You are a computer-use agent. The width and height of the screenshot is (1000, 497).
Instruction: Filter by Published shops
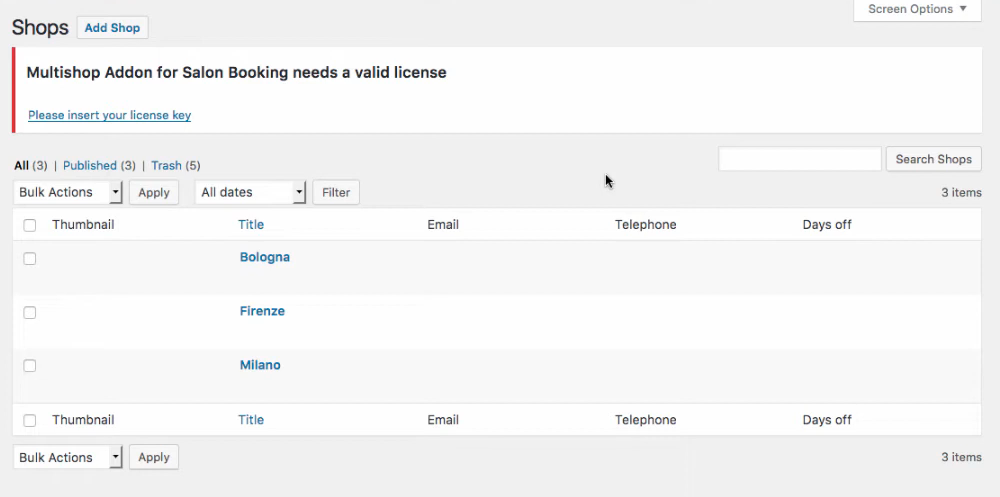click(90, 166)
